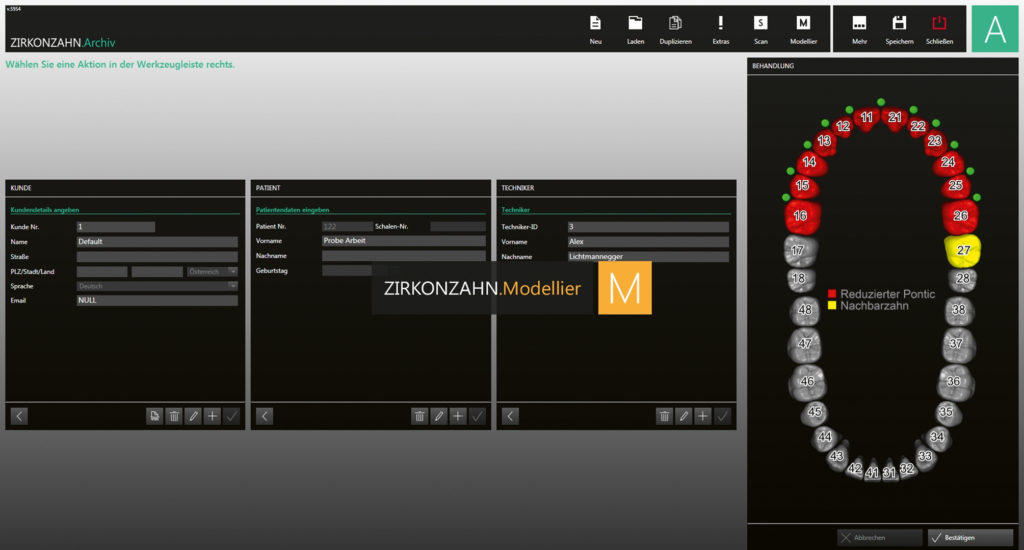Click the Email field showing NULL
Viewport: 1024px width, 550px height.
[157, 300]
